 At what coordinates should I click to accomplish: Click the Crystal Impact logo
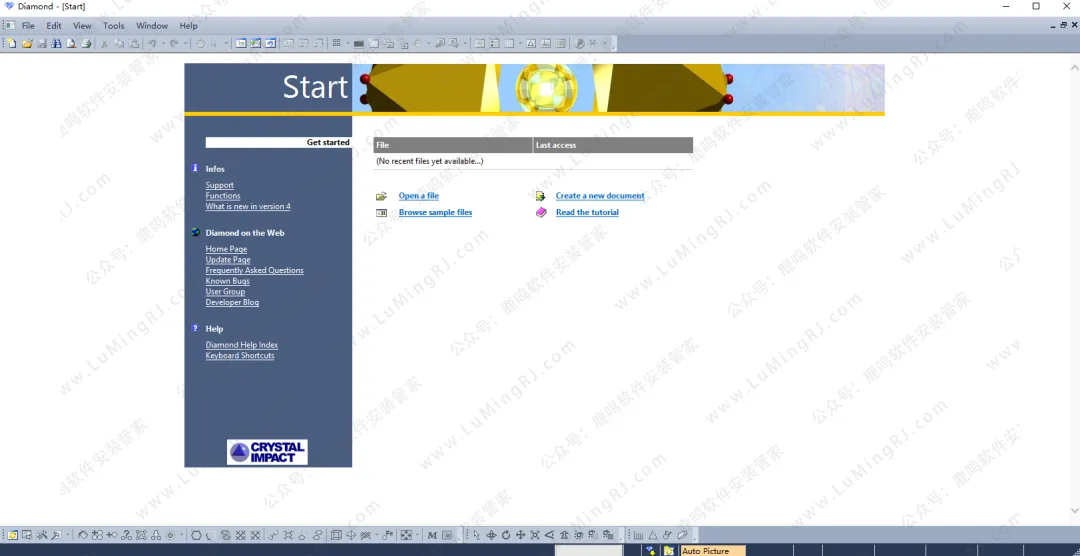coord(267,453)
